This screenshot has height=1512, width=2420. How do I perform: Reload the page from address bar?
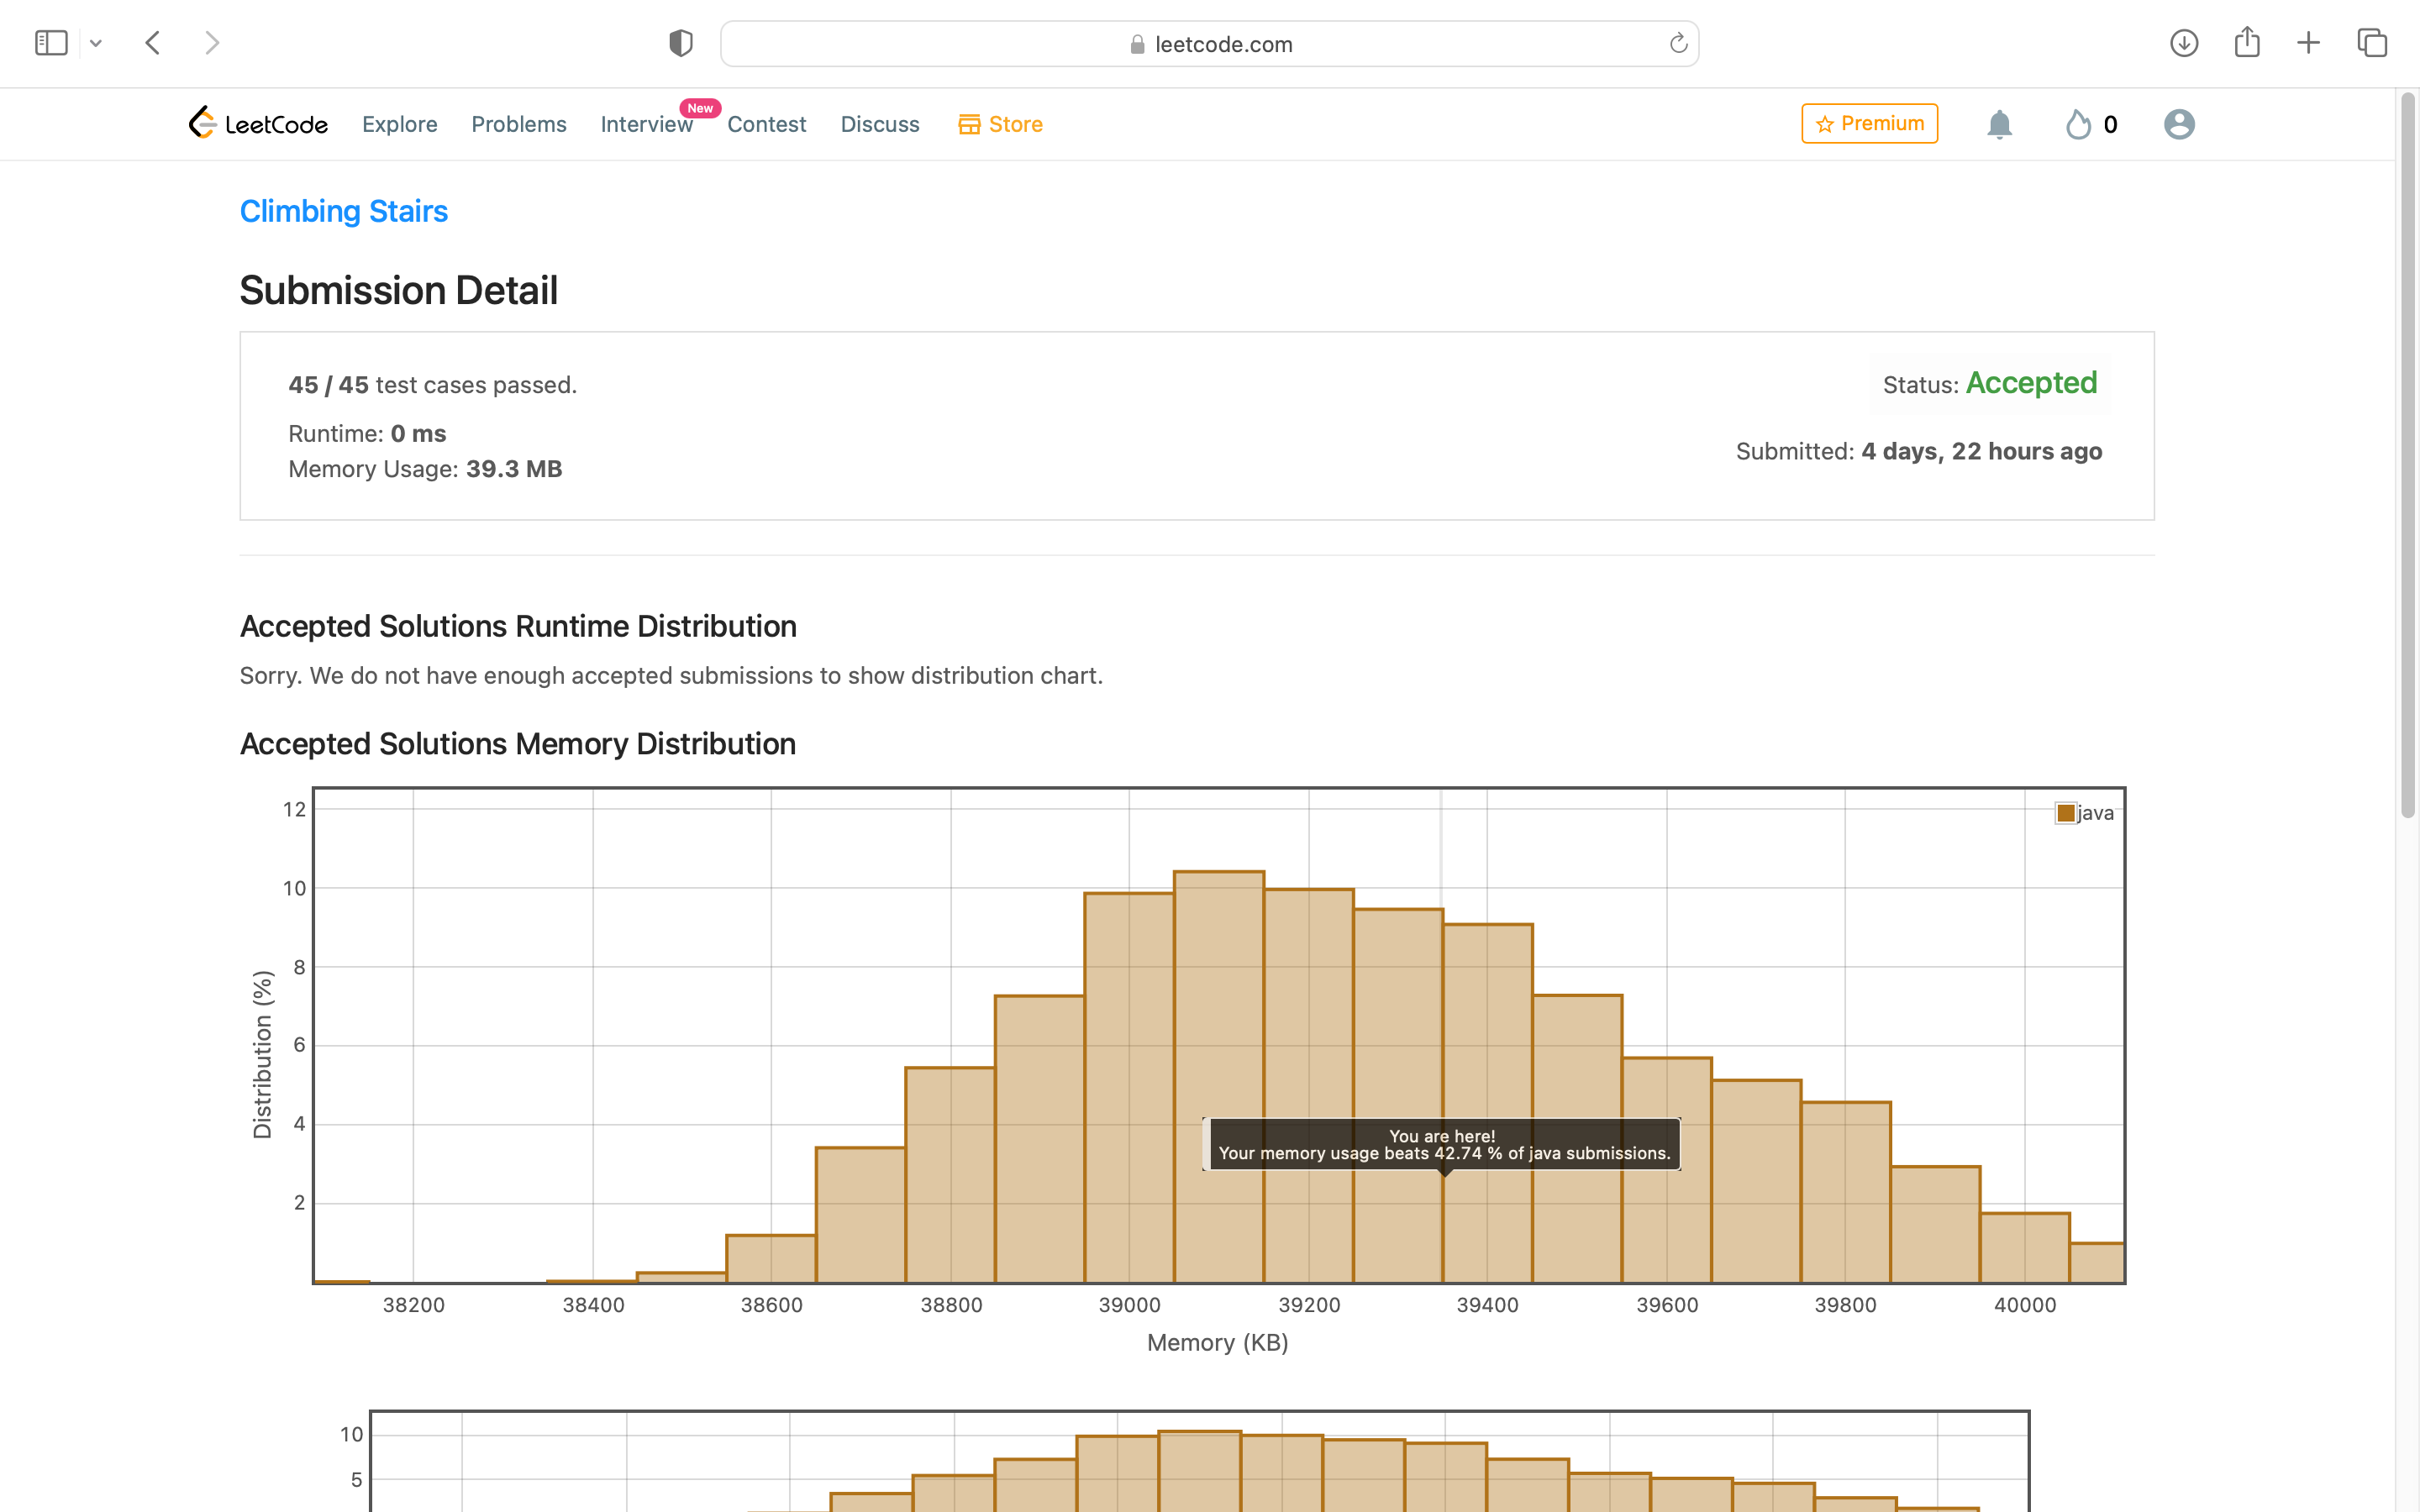1678,43
